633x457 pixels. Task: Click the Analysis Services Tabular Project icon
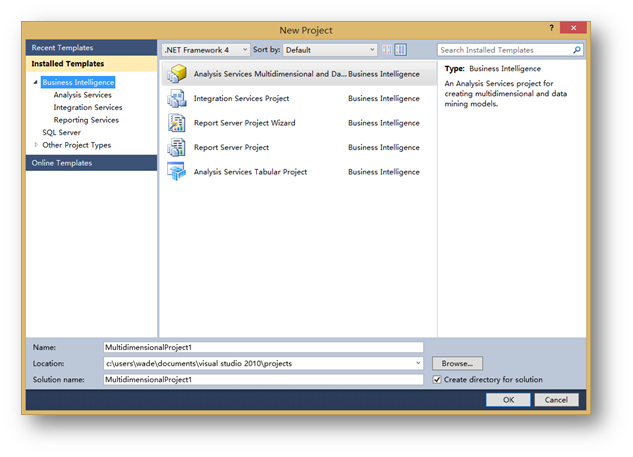pos(177,172)
